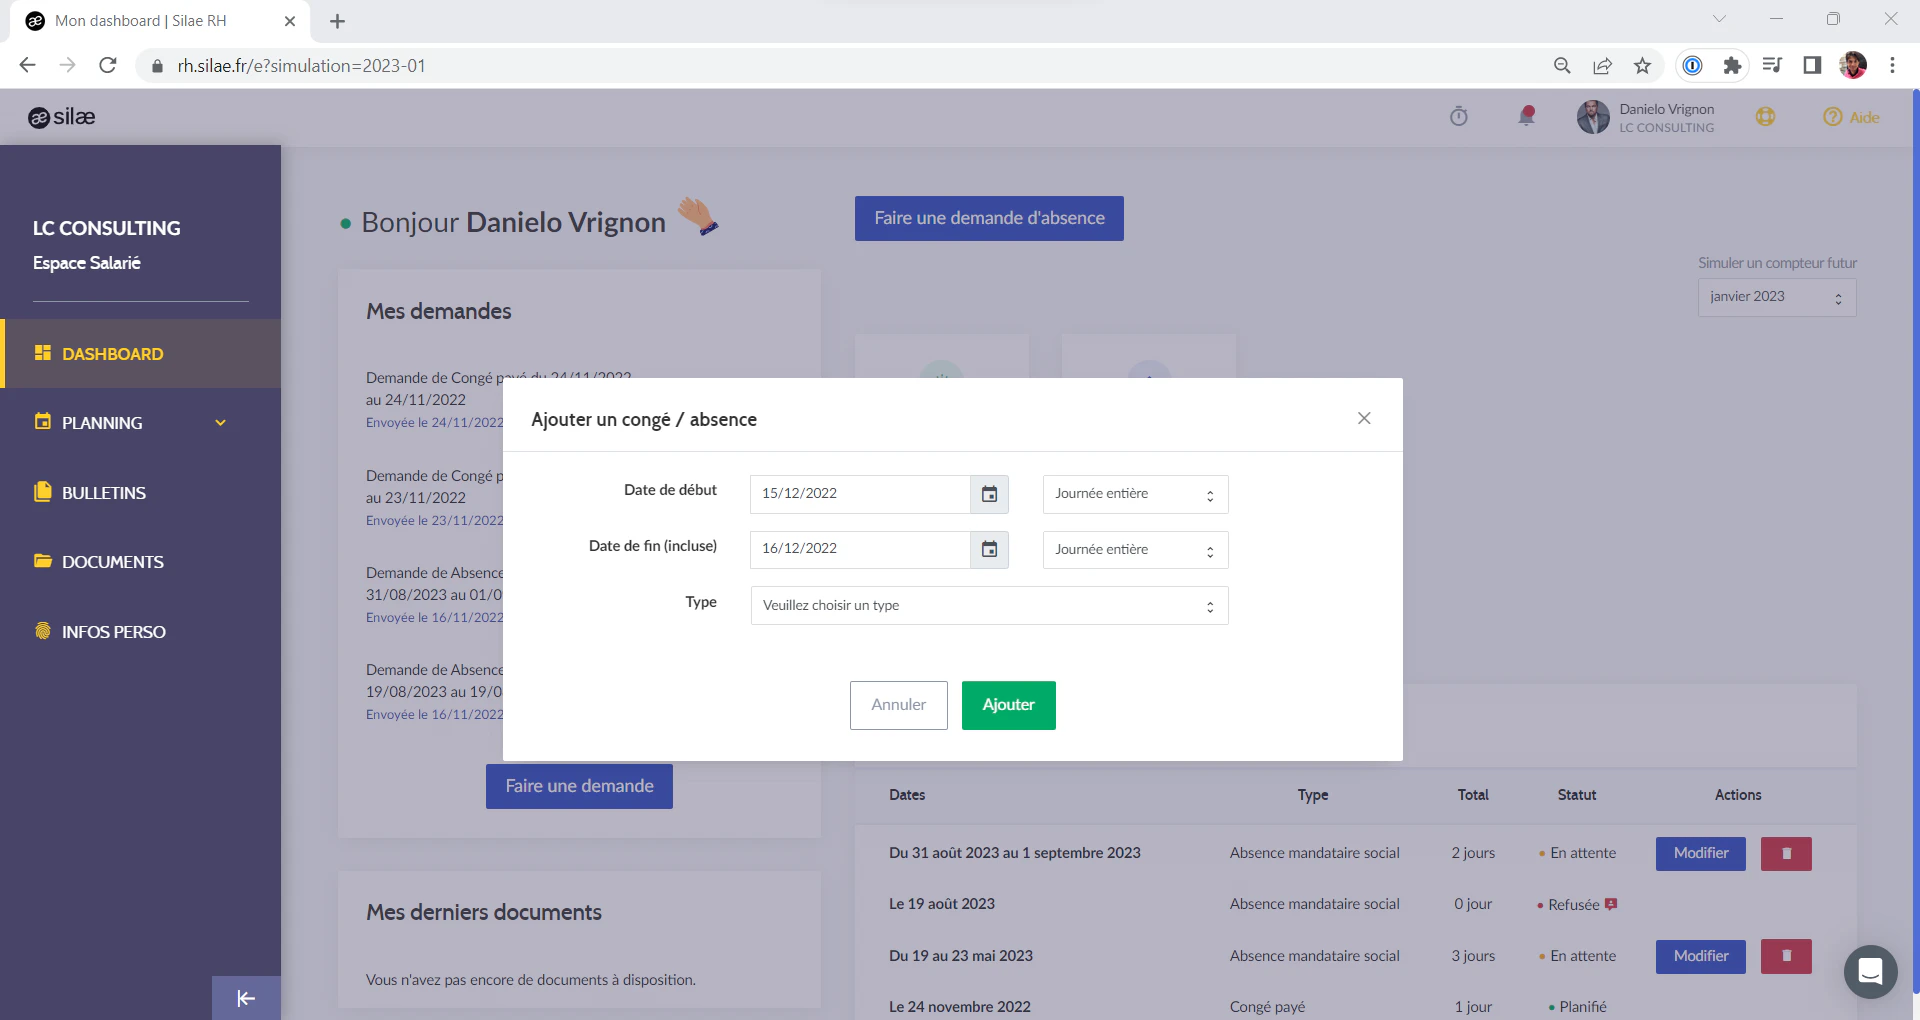Close the add absence dialog
This screenshot has width=1920, height=1020.
click(x=1364, y=418)
